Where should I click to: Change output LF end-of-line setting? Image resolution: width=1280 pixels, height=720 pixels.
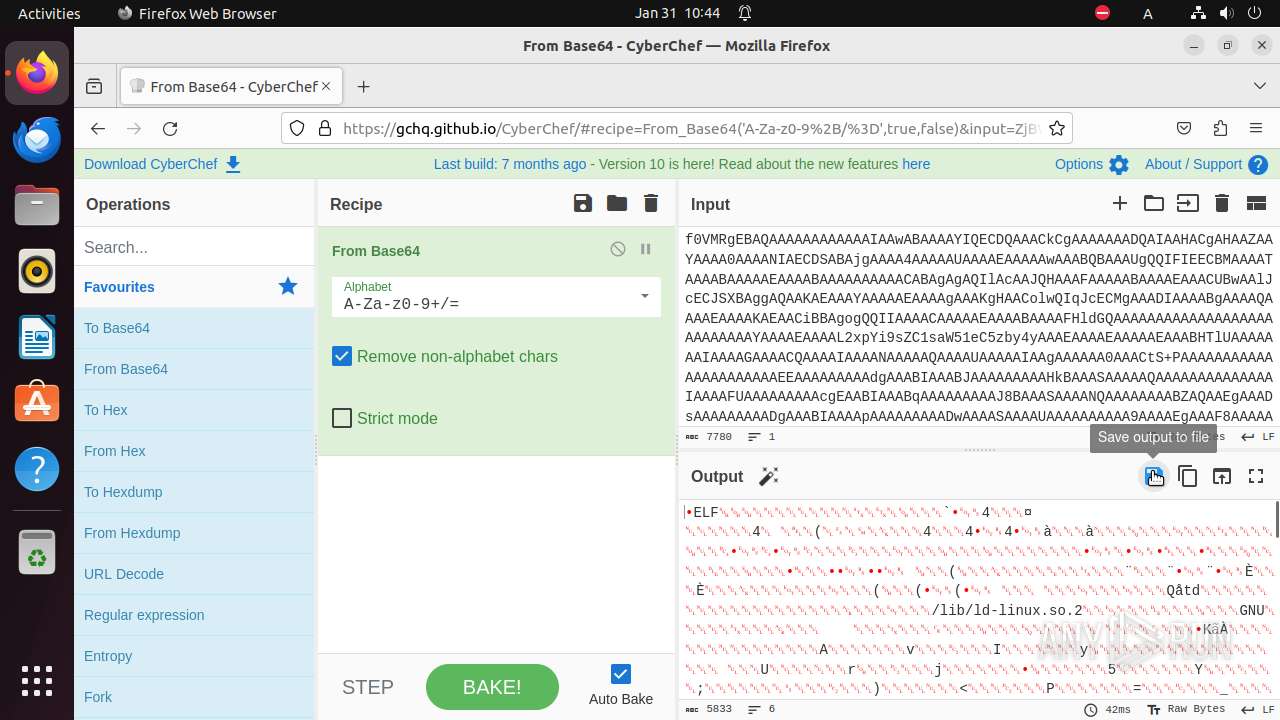(x=1257, y=709)
